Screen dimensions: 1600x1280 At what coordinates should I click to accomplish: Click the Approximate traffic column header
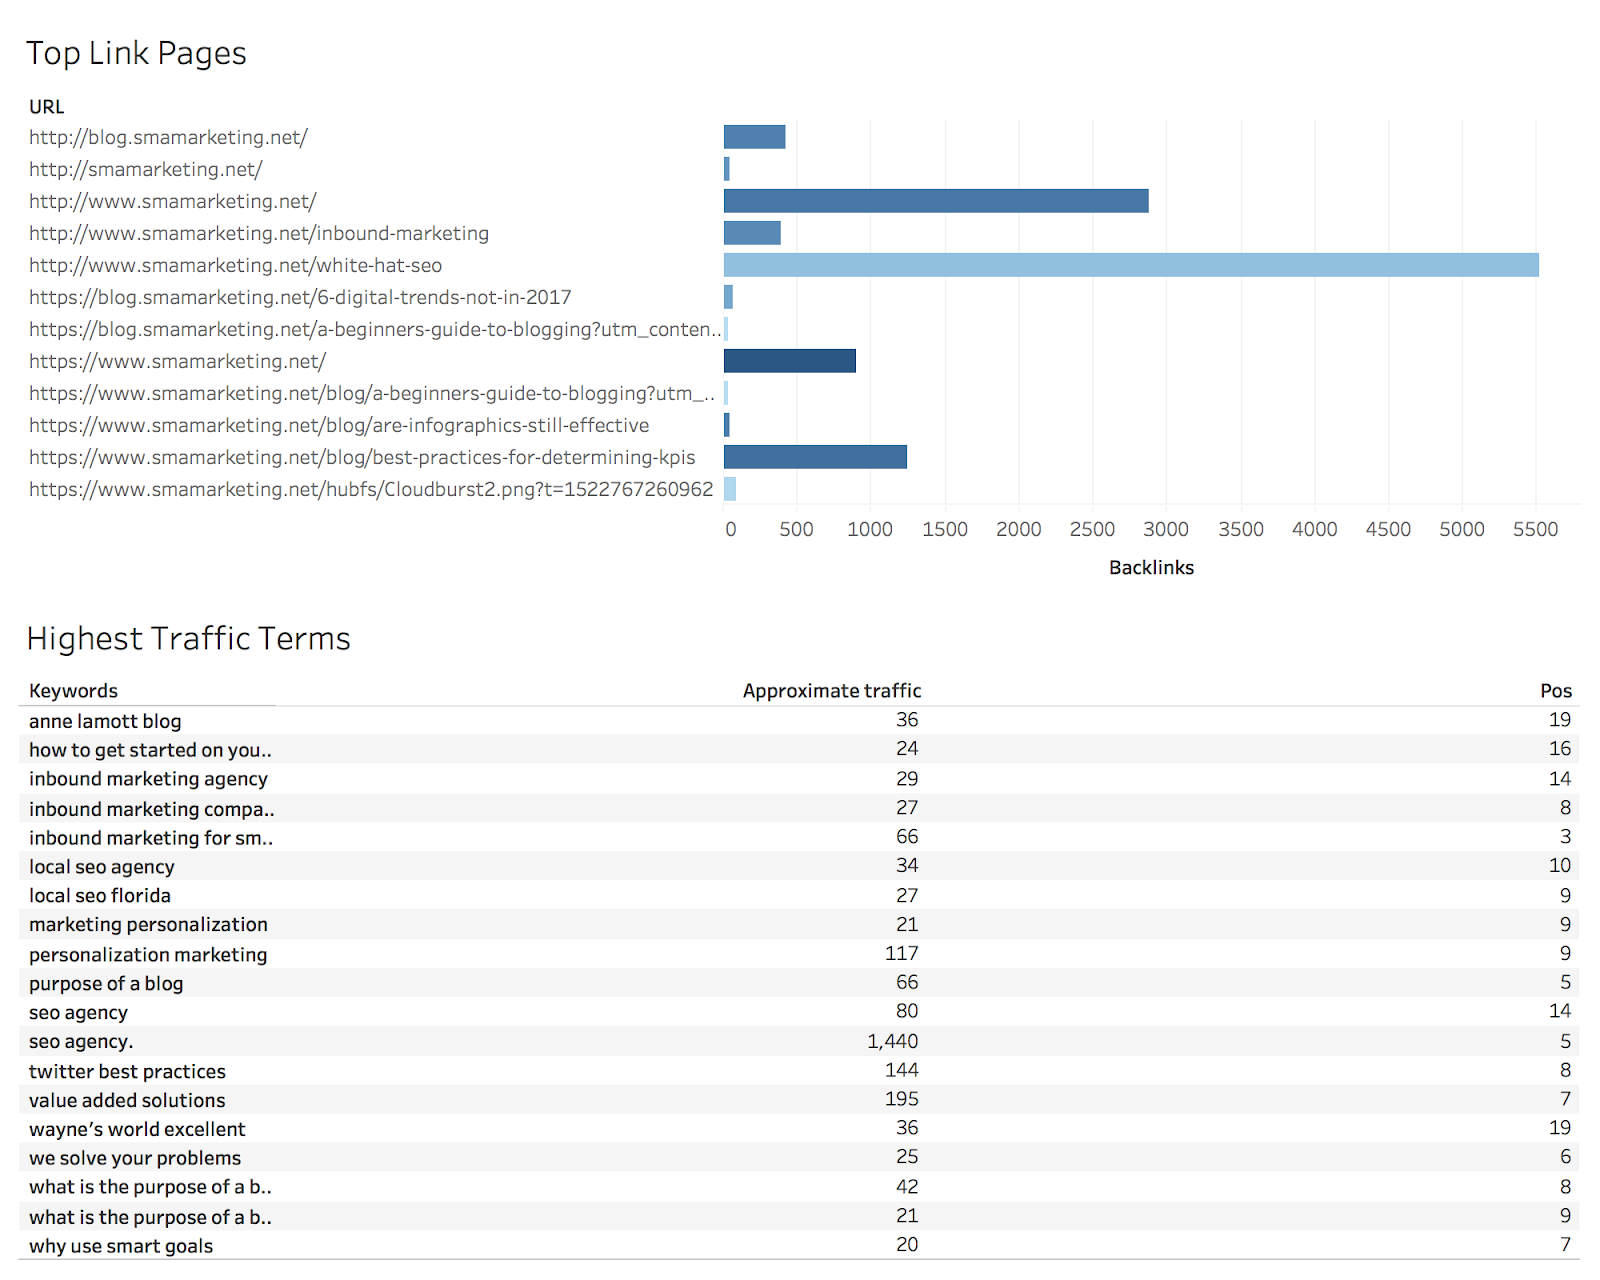(x=832, y=691)
